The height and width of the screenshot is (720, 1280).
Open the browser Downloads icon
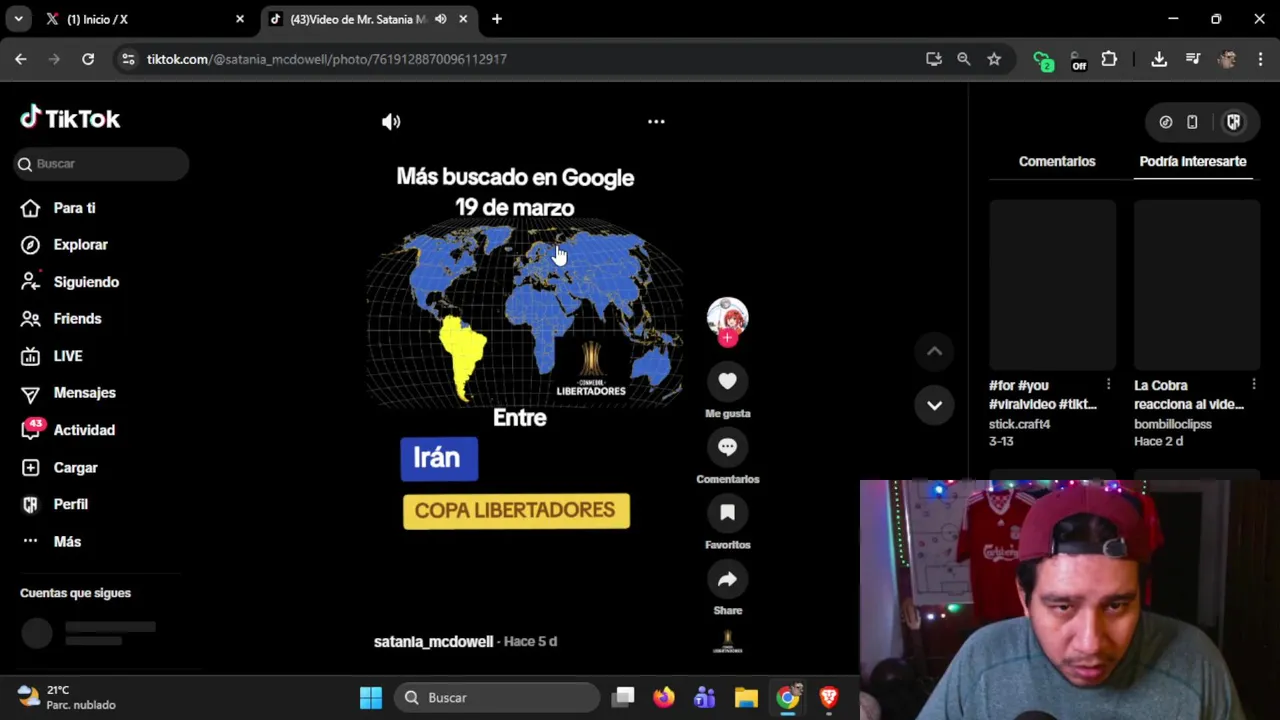(x=1159, y=59)
